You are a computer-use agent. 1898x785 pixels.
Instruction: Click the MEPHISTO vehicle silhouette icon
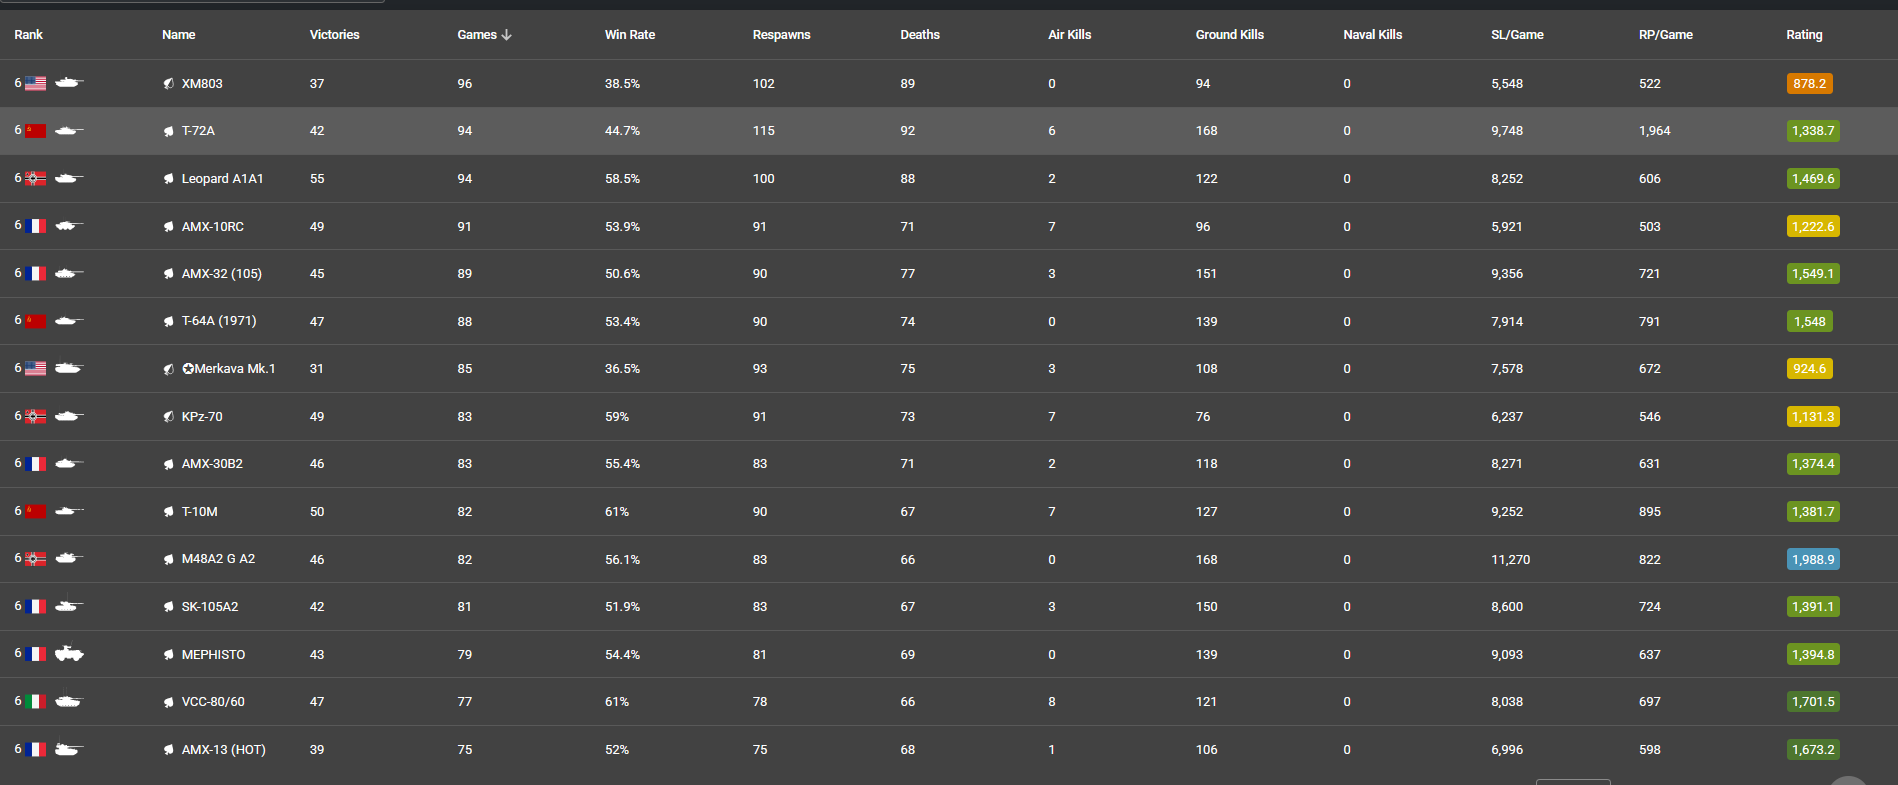coord(69,654)
